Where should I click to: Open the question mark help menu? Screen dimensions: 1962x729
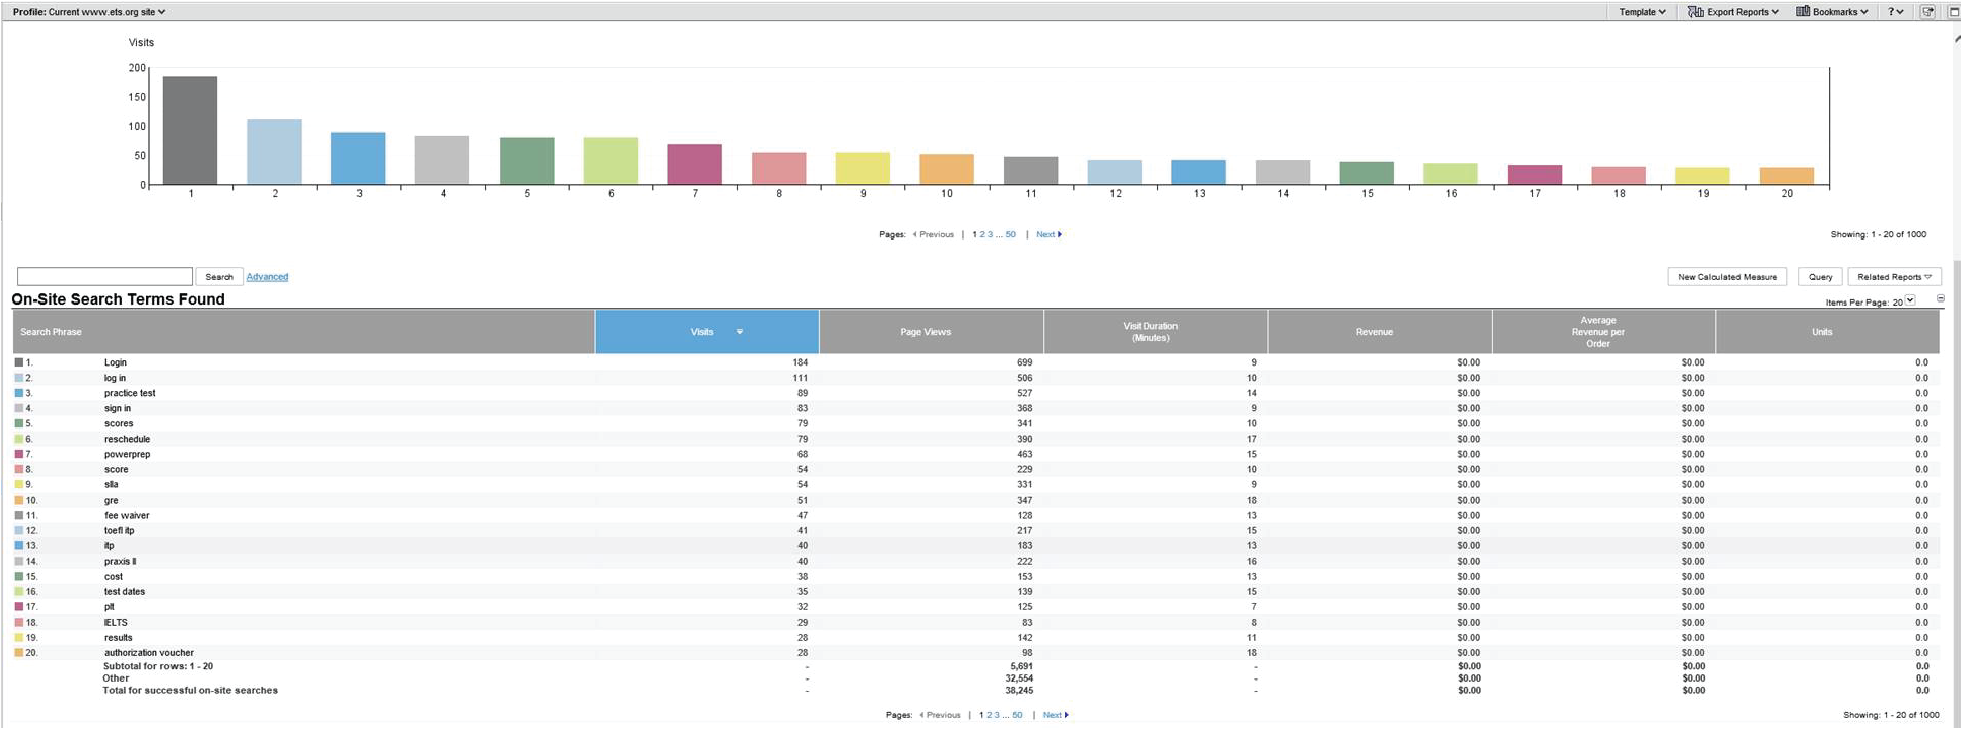point(1894,12)
